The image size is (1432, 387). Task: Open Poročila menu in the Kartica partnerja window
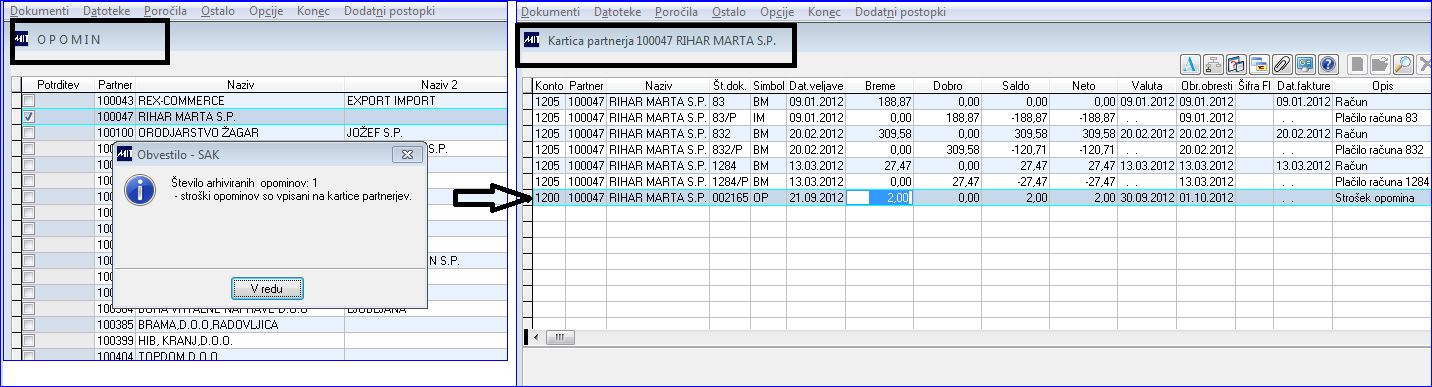(677, 11)
